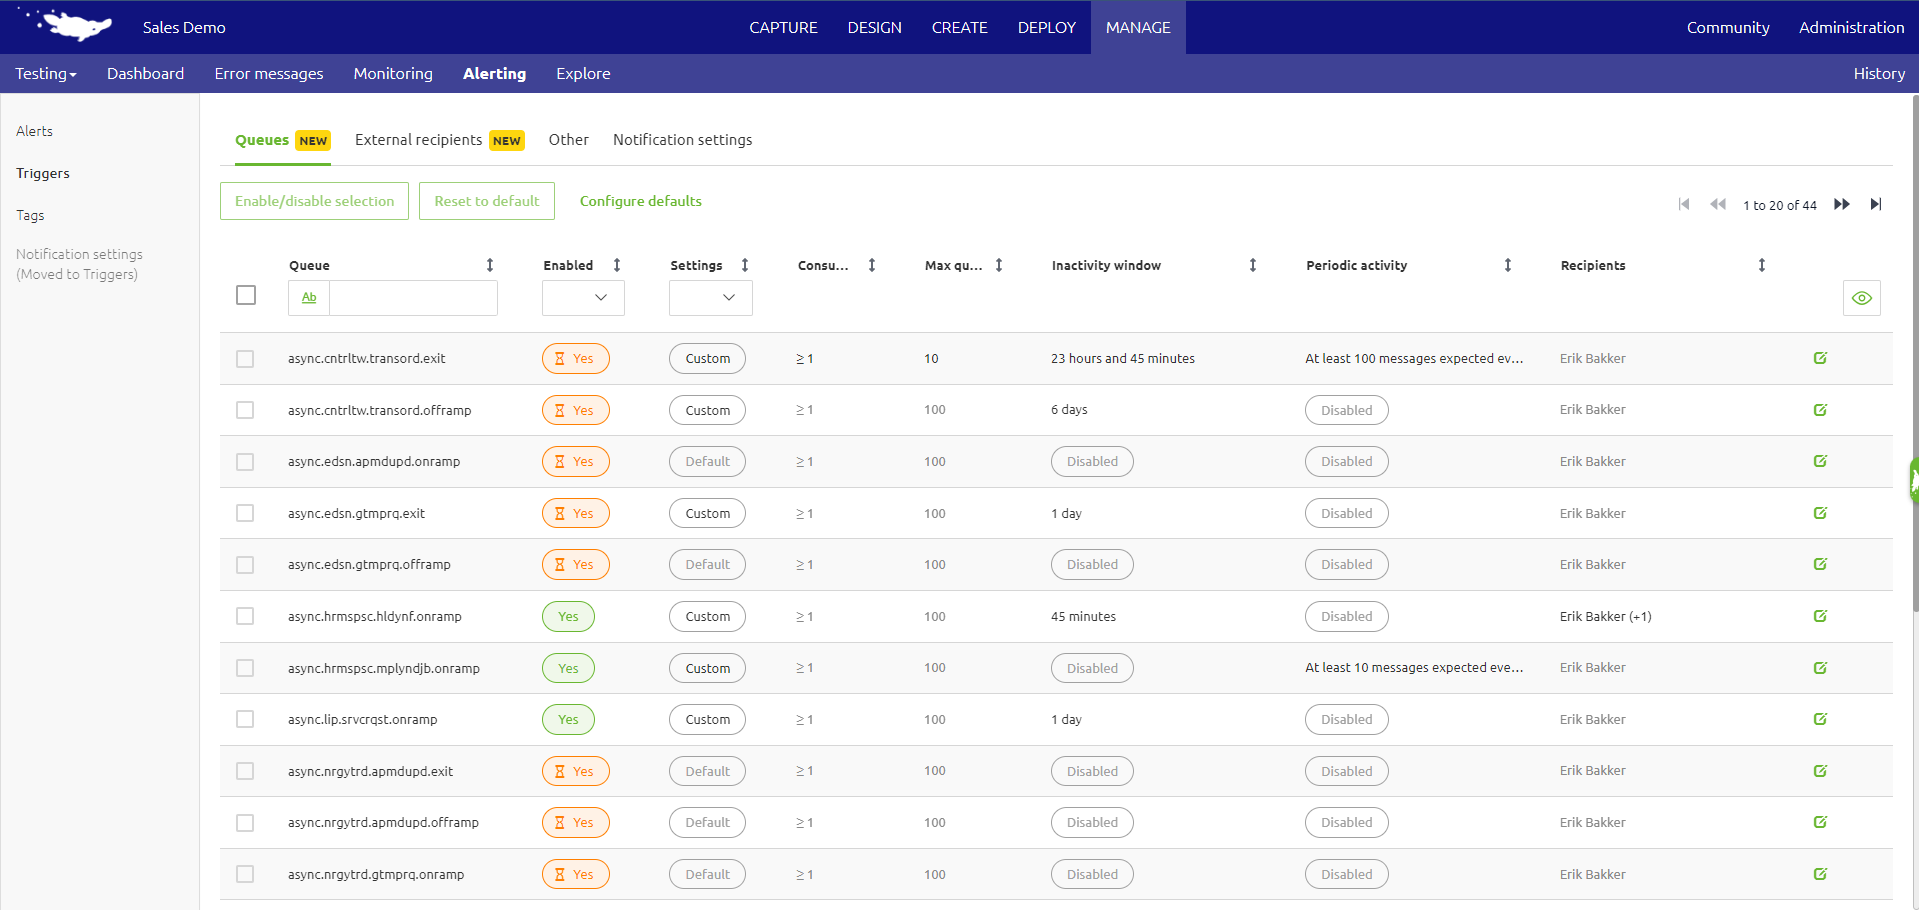Toggle the Yes enabled pill for async.hrmspsc.hldynf.onramp
Image resolution: width=1919 pixels, height=910 pixels.
point(567,616)
